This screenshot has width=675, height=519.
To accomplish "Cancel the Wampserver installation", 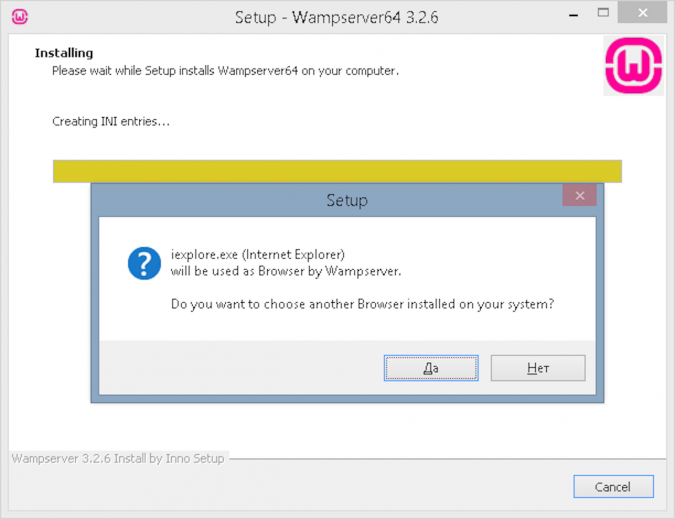I will (613, 487).
